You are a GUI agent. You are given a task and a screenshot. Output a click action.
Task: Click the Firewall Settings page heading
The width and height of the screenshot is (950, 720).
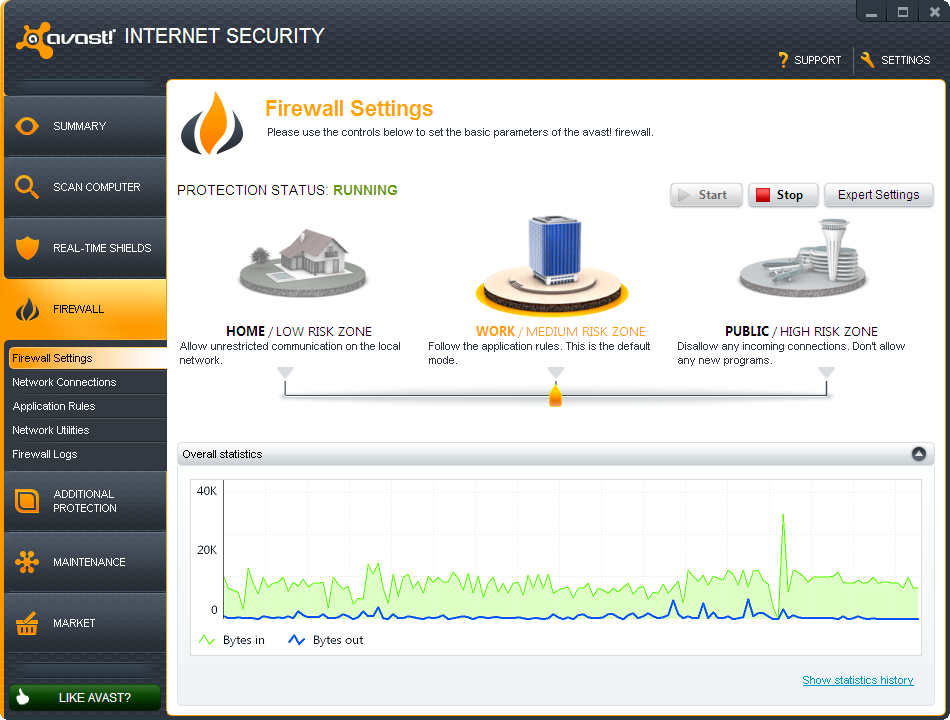[349, 108]
